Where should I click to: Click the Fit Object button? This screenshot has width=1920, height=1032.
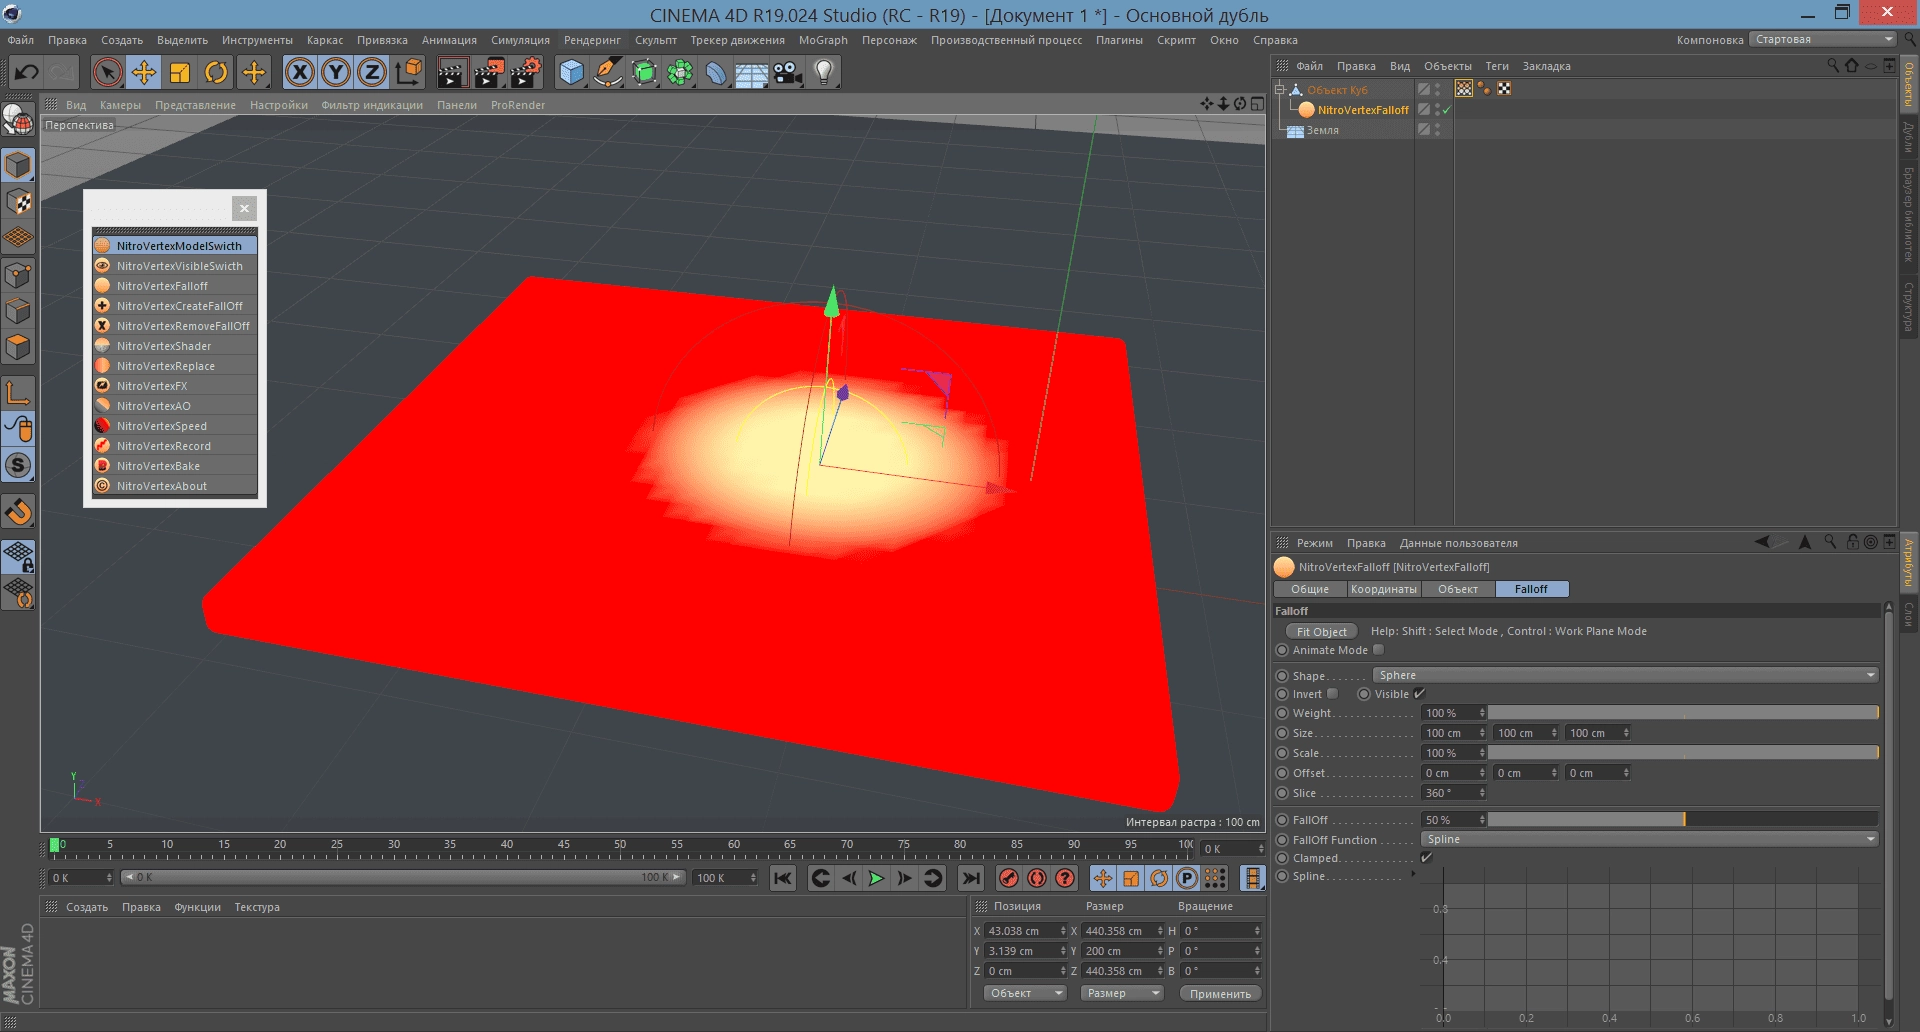click(x=1321, y=631)
